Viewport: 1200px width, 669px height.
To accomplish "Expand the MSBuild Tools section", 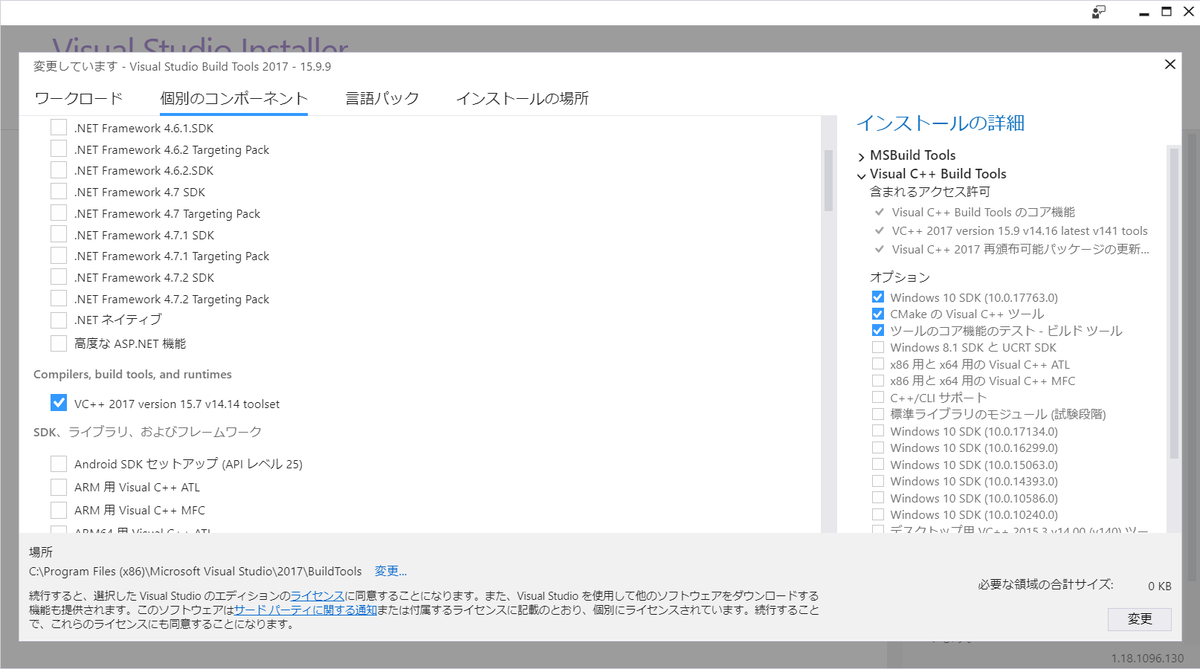I will (x=861, y=155).
